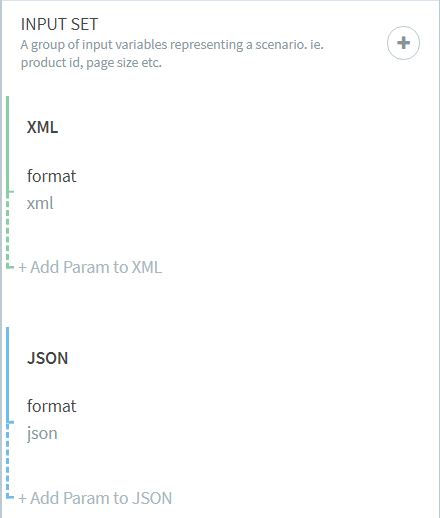Image resolution: width=440 pixels, height=518 pixels.
Task: Edit the json parameter value
Action: [x=42, y=434]
